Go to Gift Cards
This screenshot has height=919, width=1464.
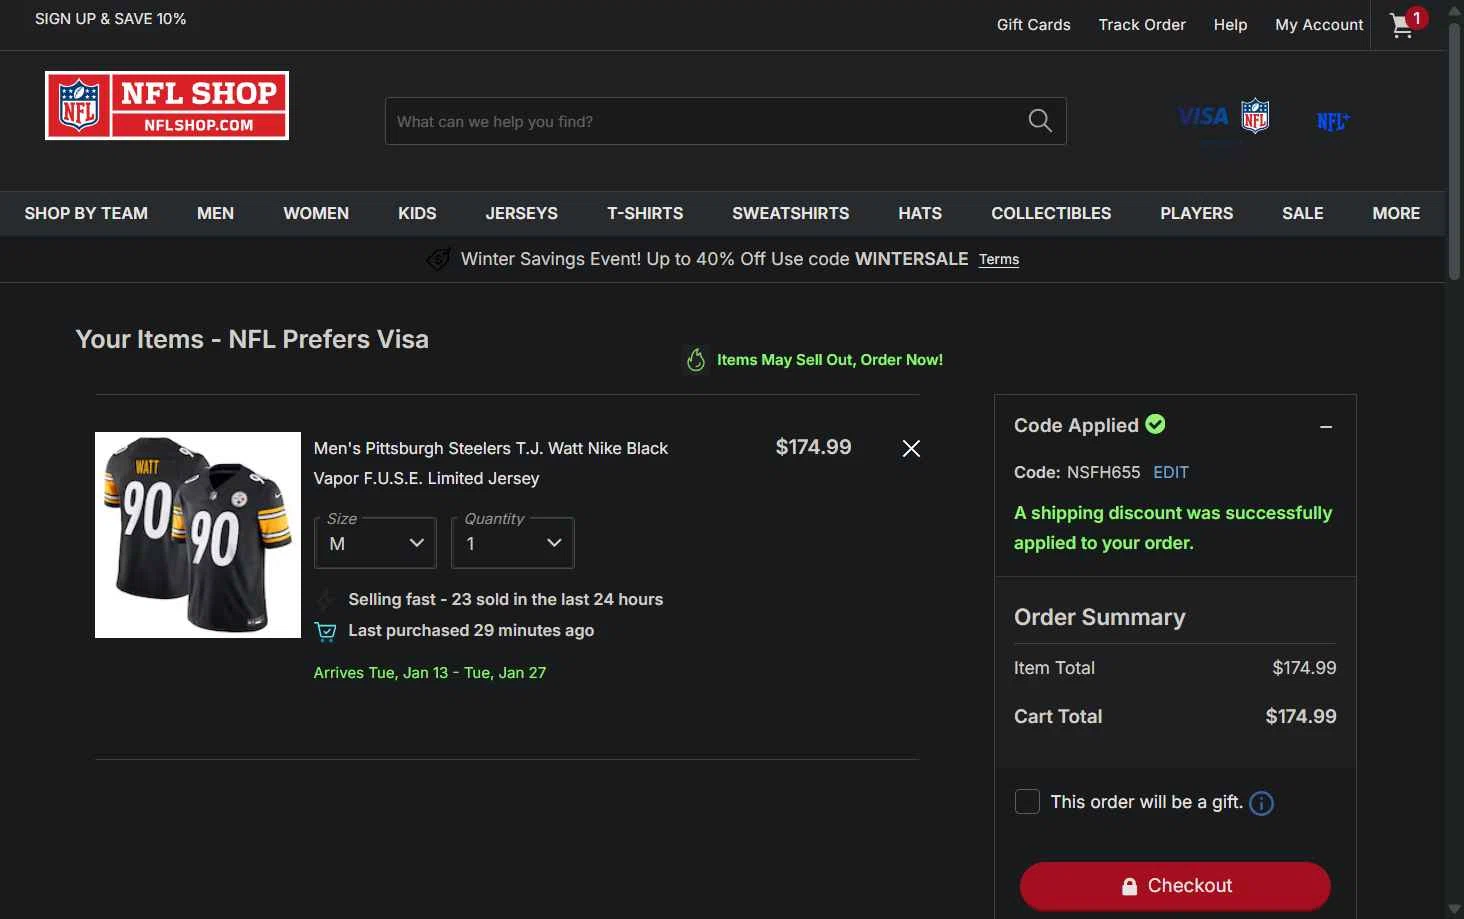pos(1033,25)
